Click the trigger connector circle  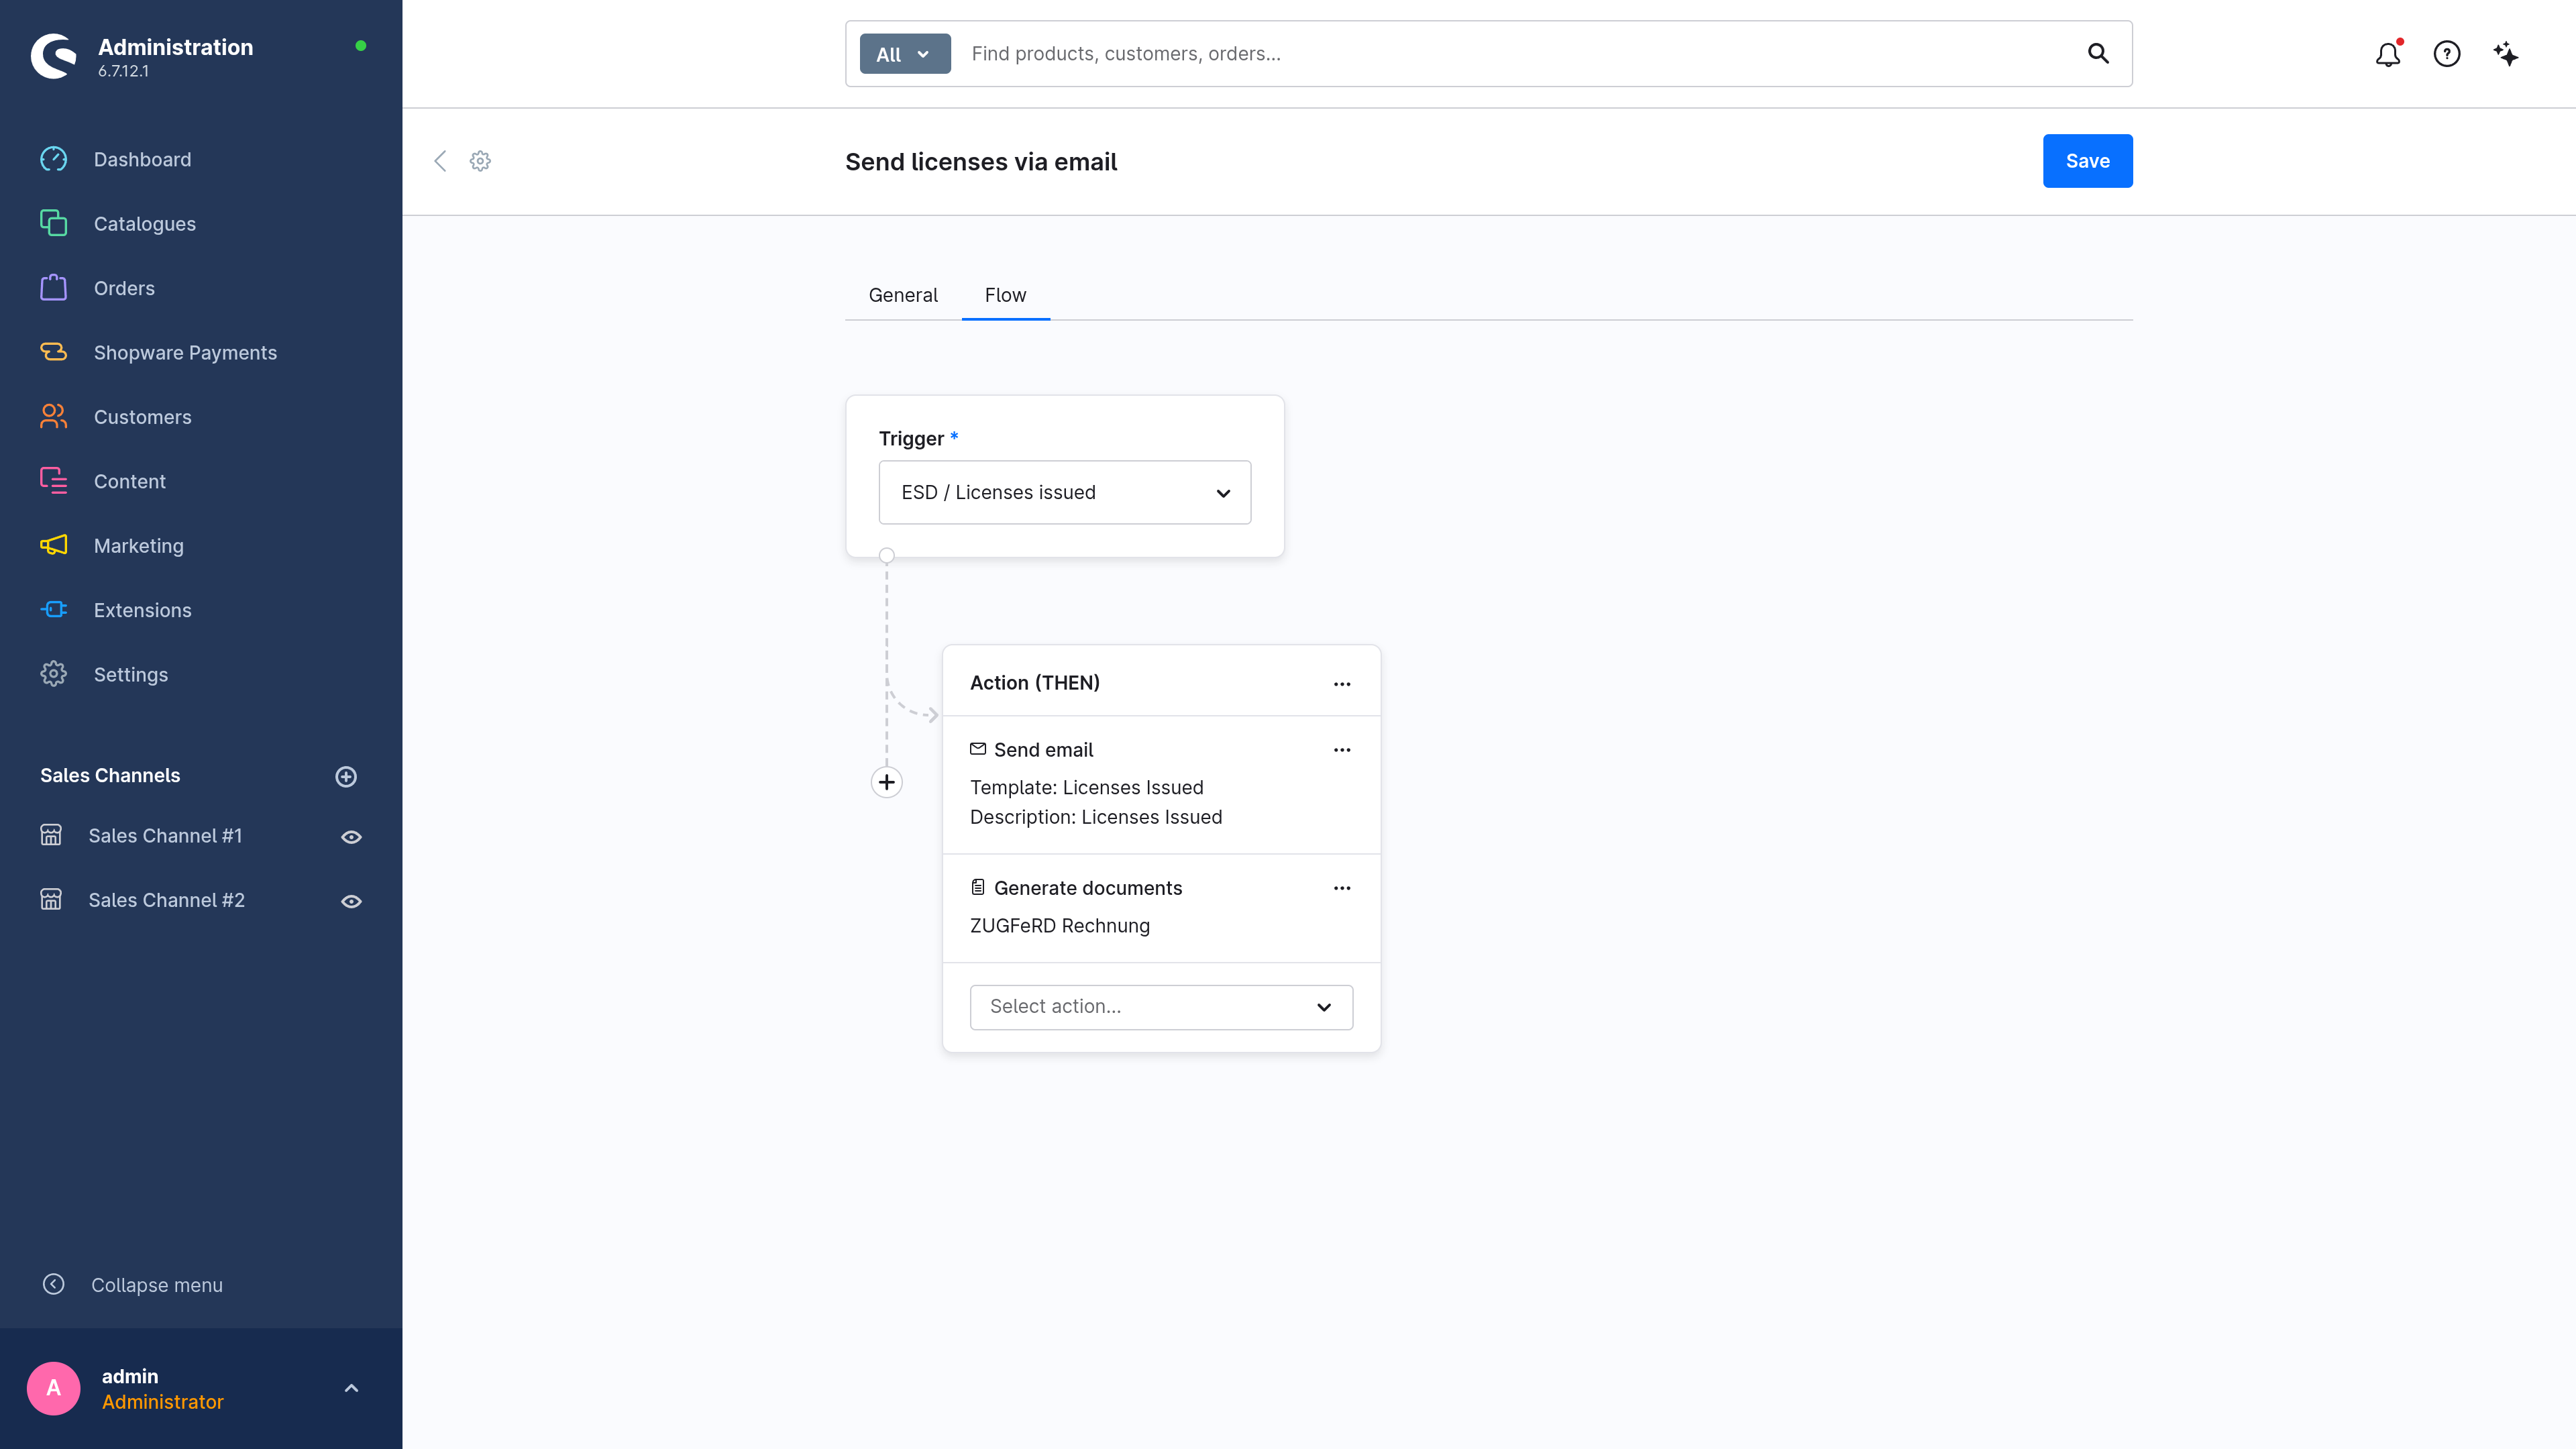[887, 555]
